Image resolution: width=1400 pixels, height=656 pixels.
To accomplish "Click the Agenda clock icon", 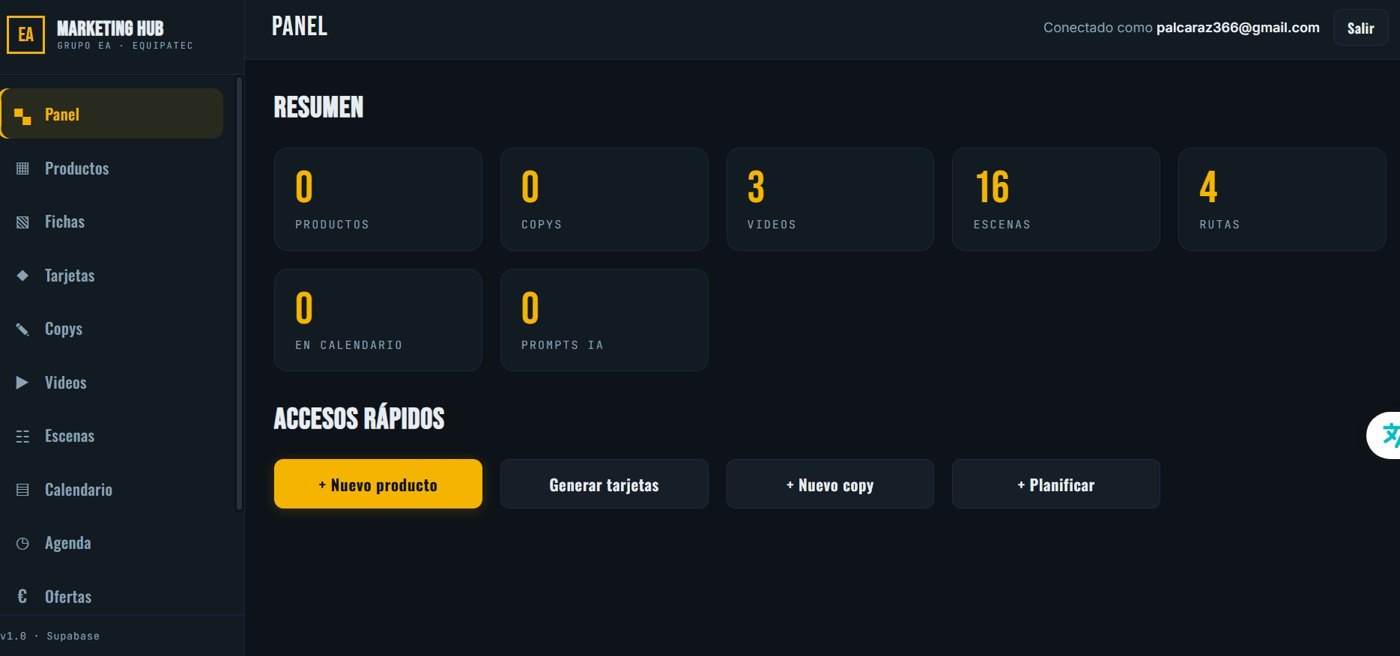I will pyautogui.click(x=22, y=543).
